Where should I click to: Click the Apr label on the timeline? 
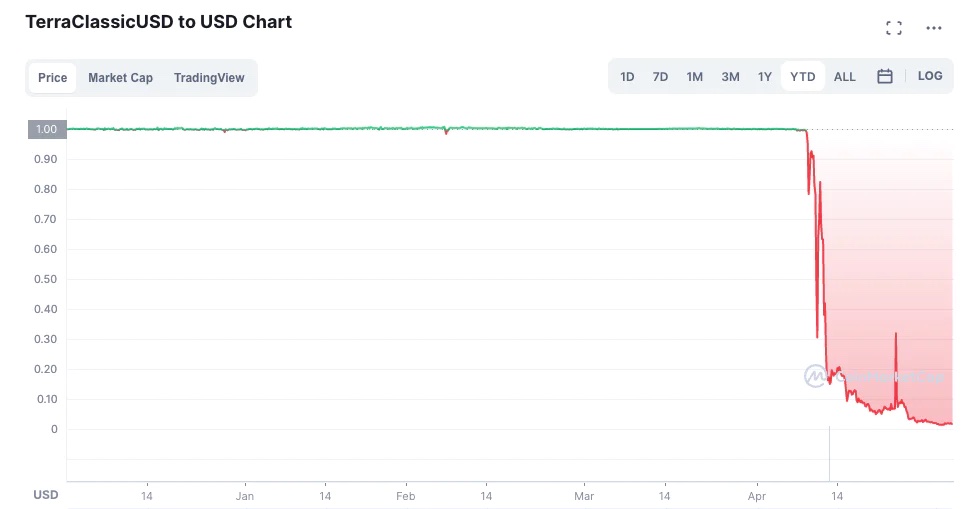757,495
